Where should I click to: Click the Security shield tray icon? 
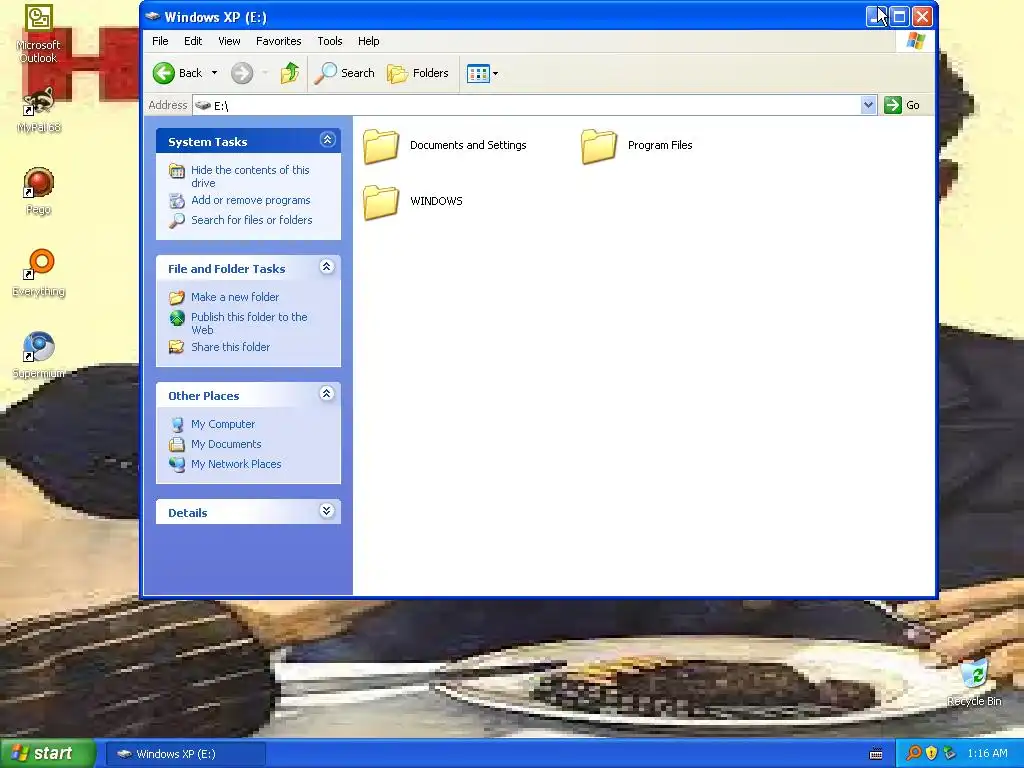931,754
